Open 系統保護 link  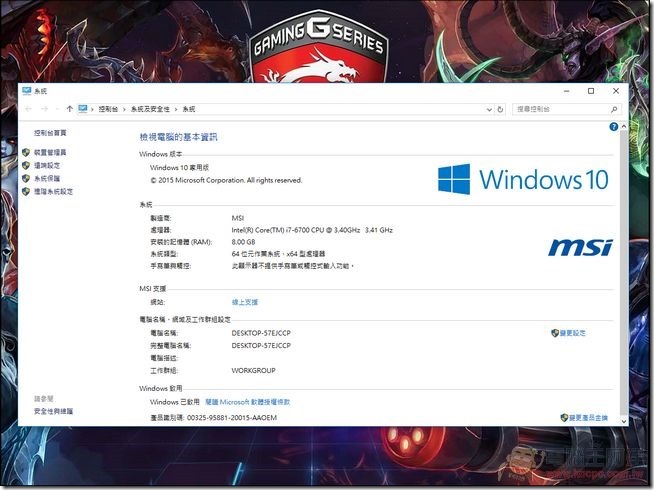pyautogui.click(x=47, y=178)
